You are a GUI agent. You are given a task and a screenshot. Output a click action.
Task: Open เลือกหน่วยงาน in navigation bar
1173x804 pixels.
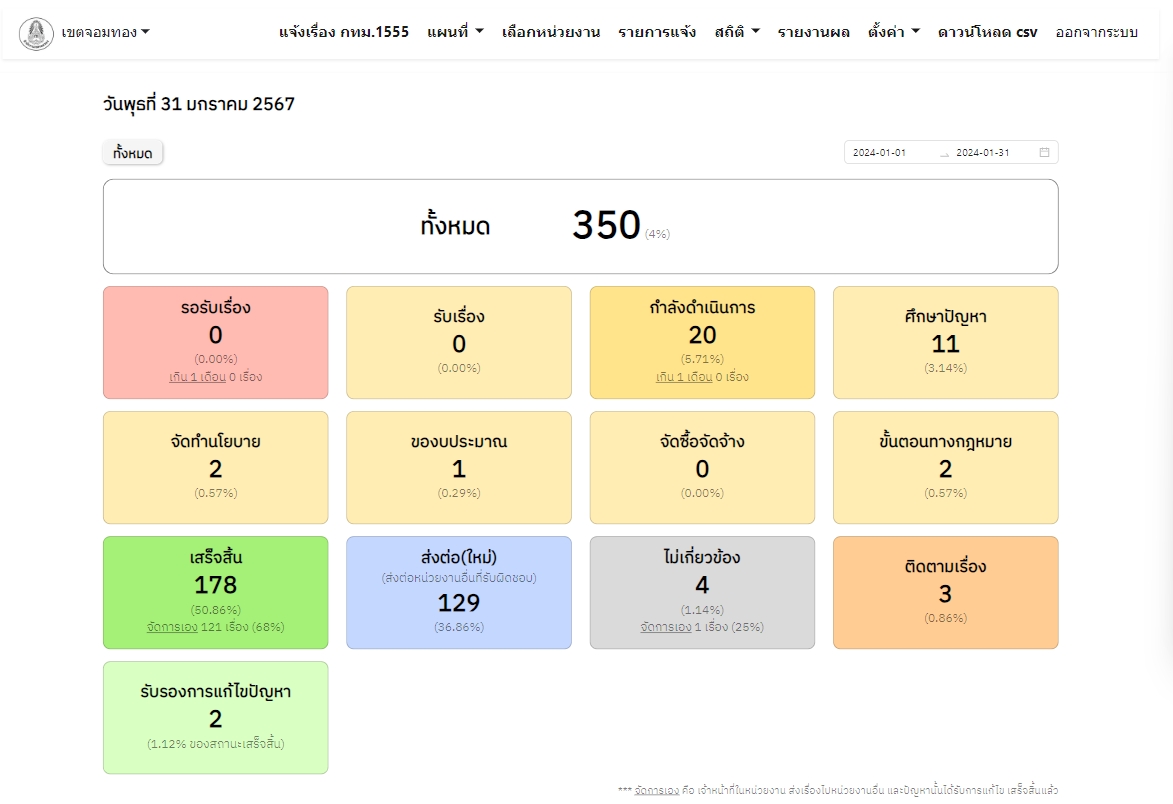[x=551, y=32]
